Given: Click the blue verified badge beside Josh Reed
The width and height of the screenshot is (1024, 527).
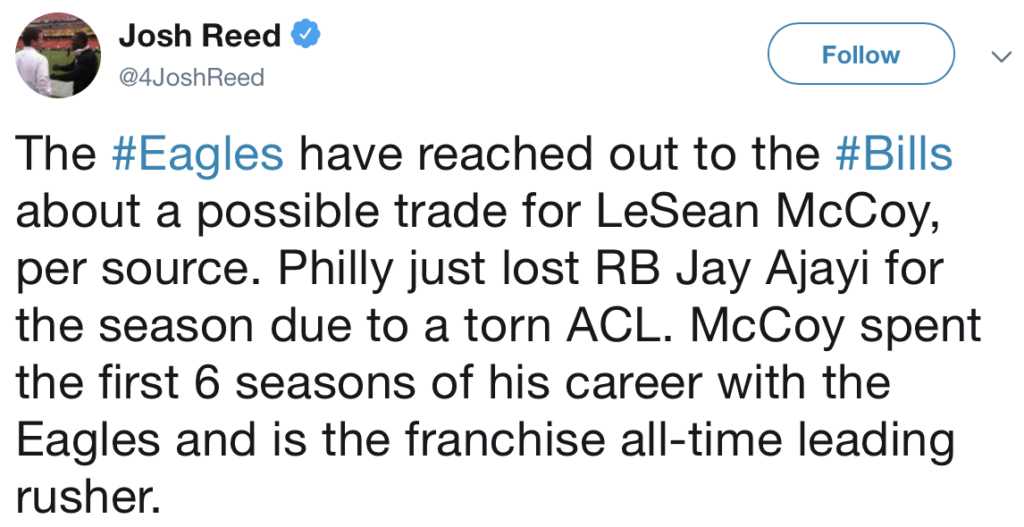Looking at the screenshot, I should click(x=305, y=37).
